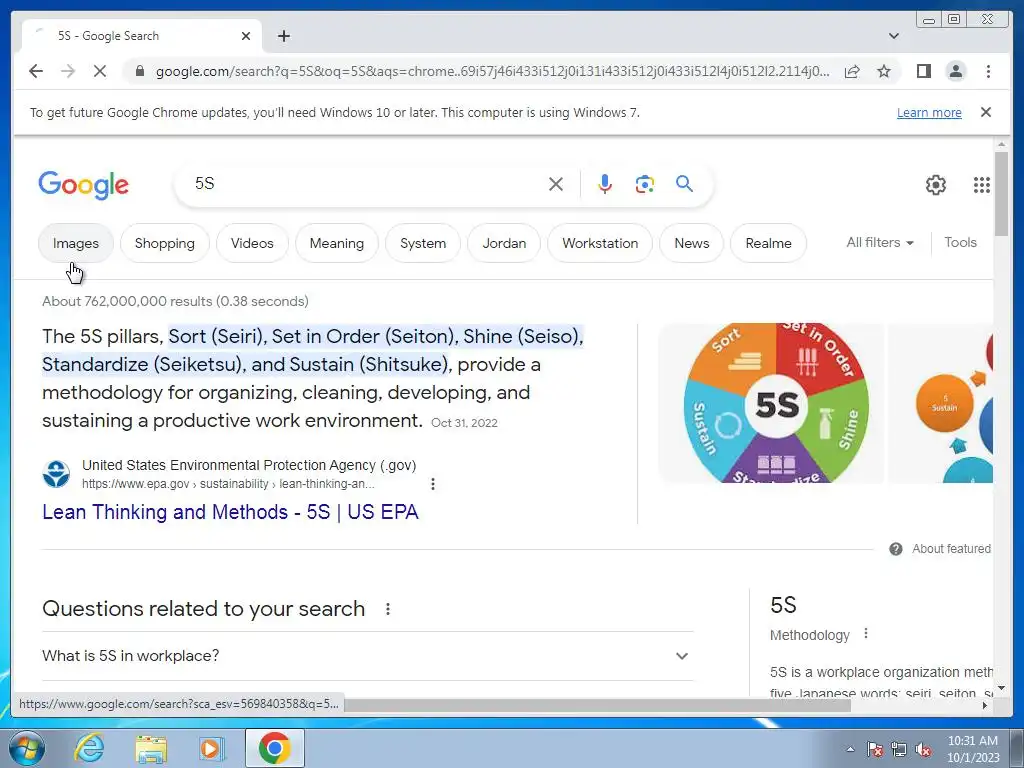Switch to the Images results tab
The height and width of the screenshot is (768, 1024).
click(x=76, y=243)
